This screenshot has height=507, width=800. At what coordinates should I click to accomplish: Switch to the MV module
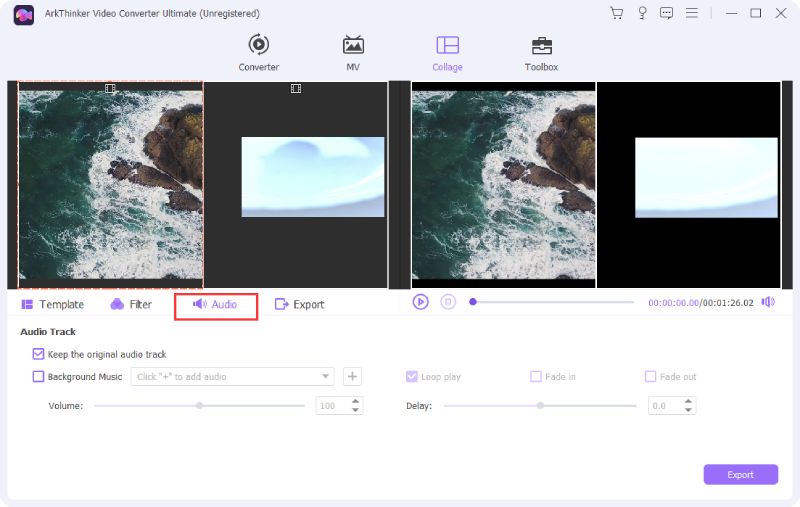coord(353,53)
